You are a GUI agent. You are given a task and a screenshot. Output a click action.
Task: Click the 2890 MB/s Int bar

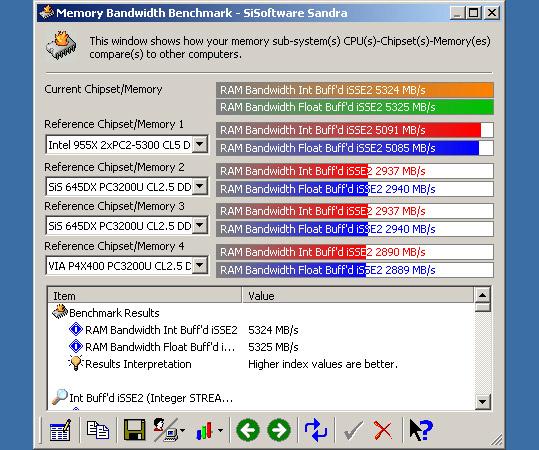click(355, 252)
